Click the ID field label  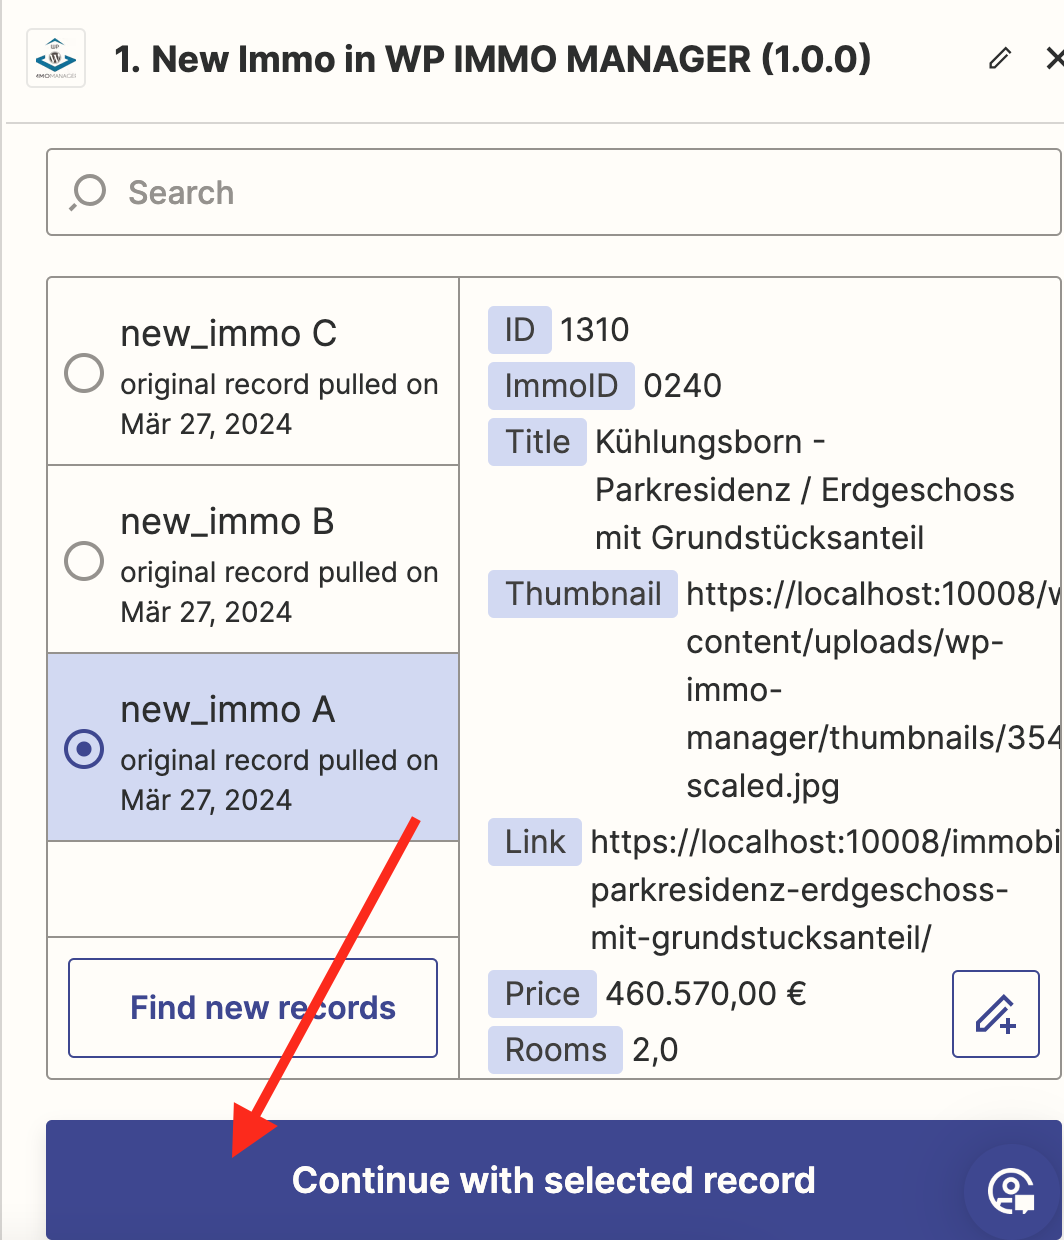tap(519, 330)
